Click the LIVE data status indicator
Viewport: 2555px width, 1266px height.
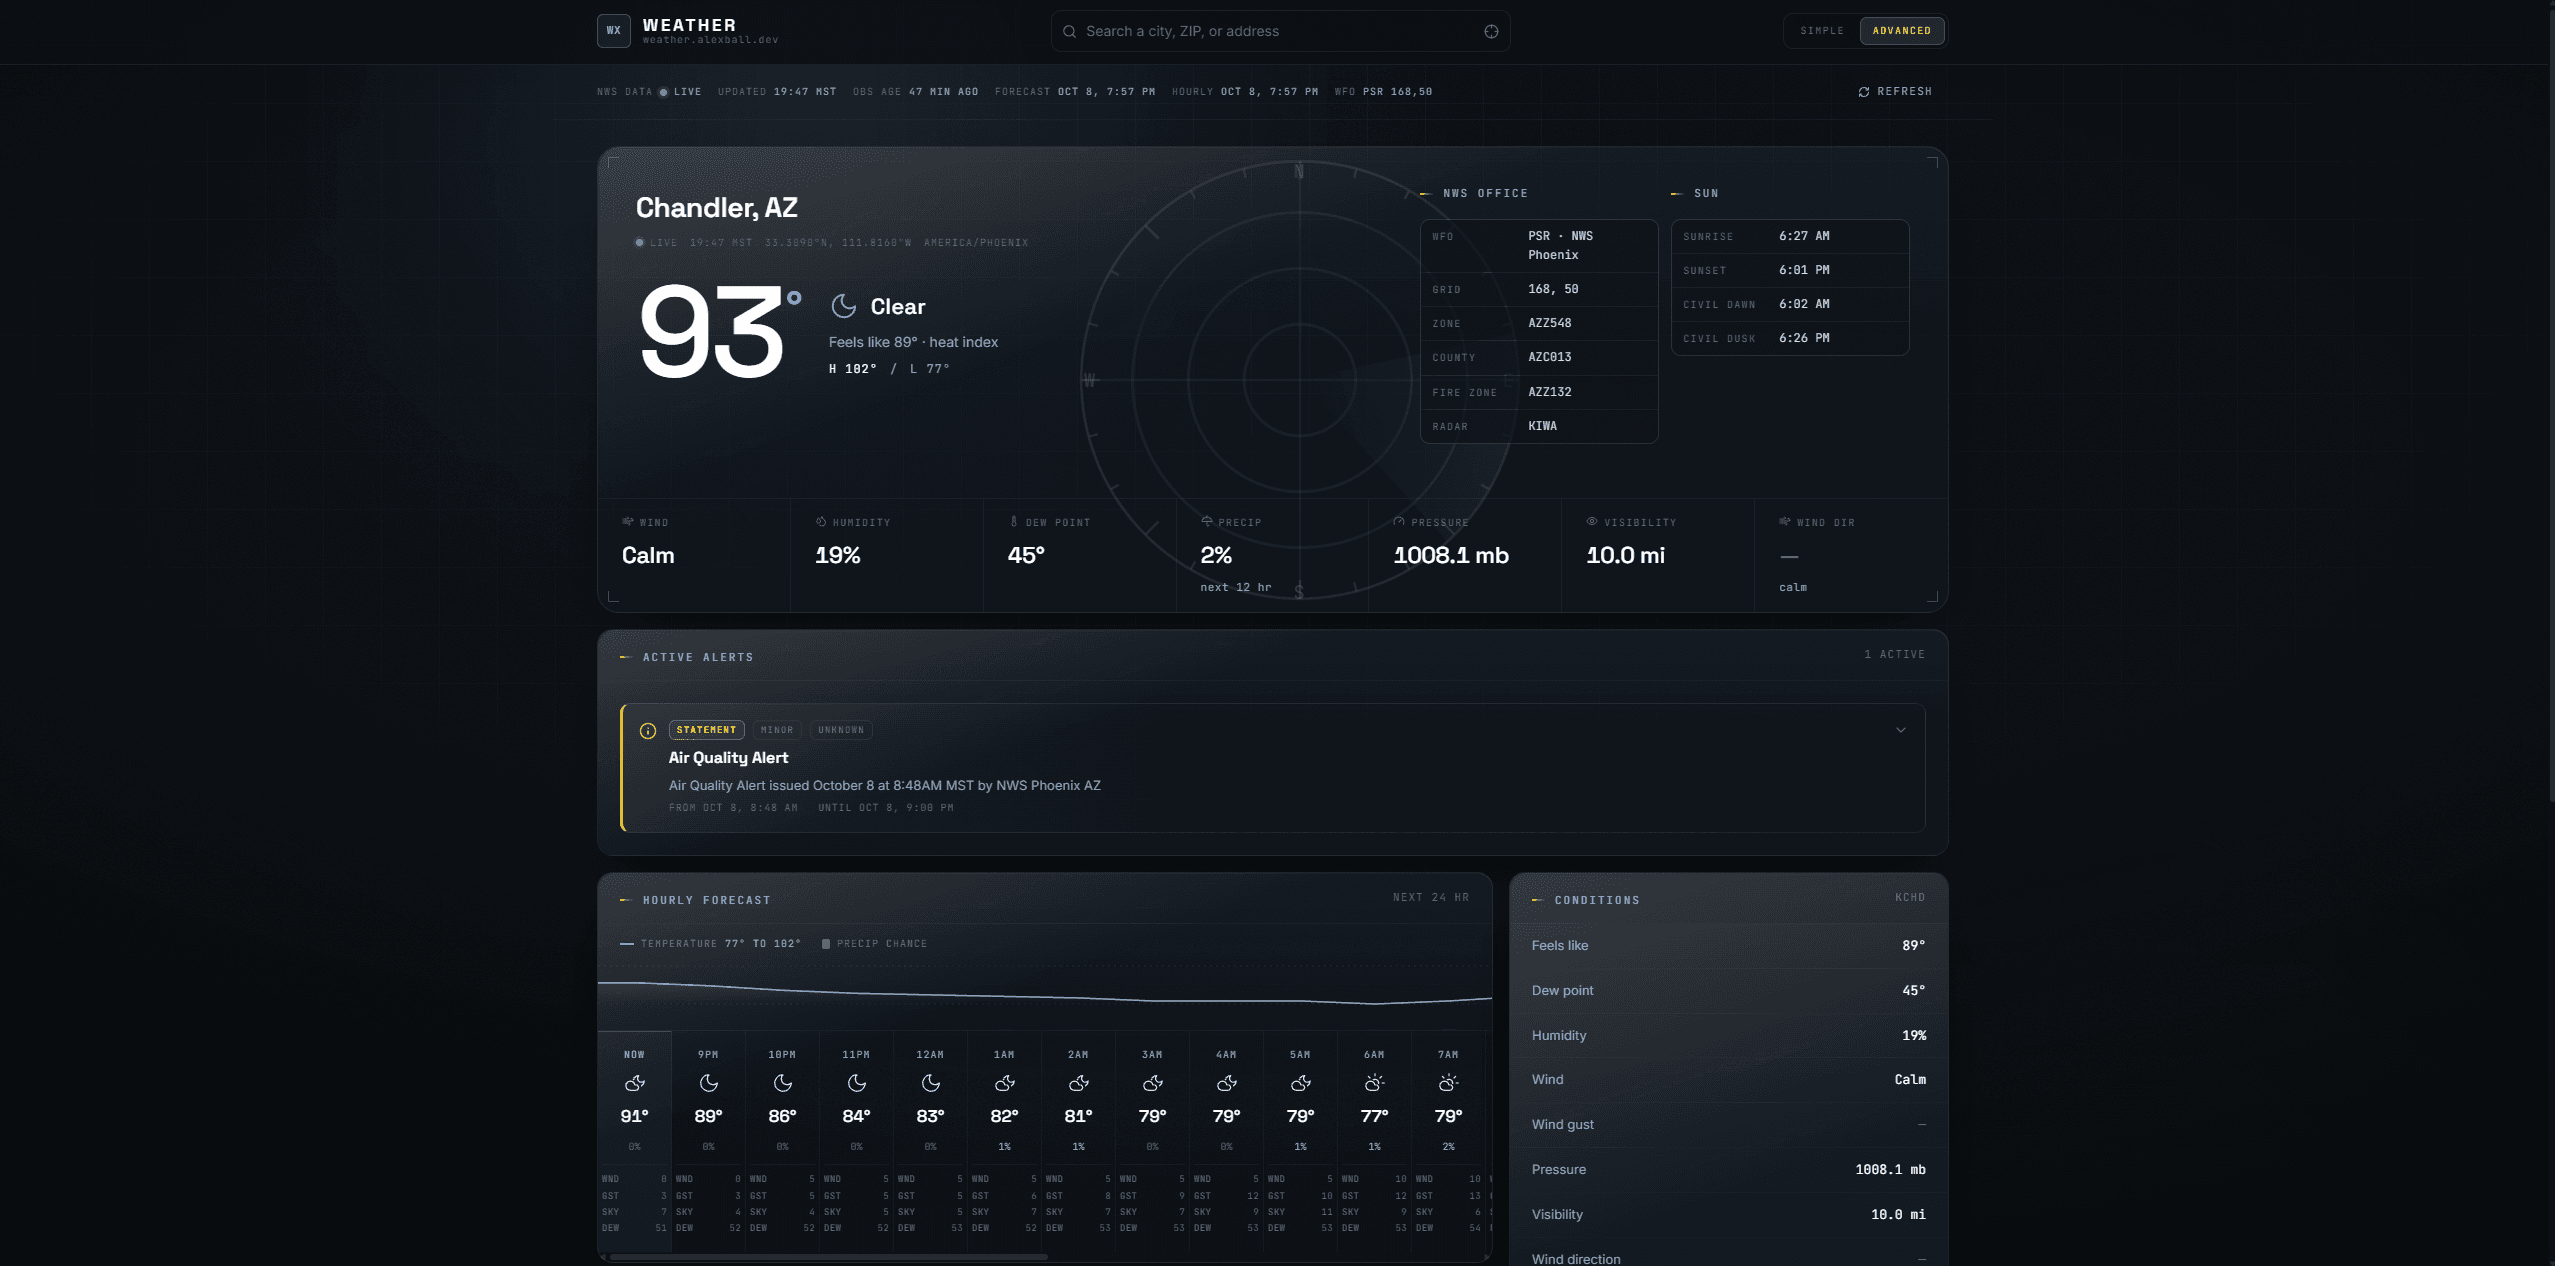tap(680, 92)
